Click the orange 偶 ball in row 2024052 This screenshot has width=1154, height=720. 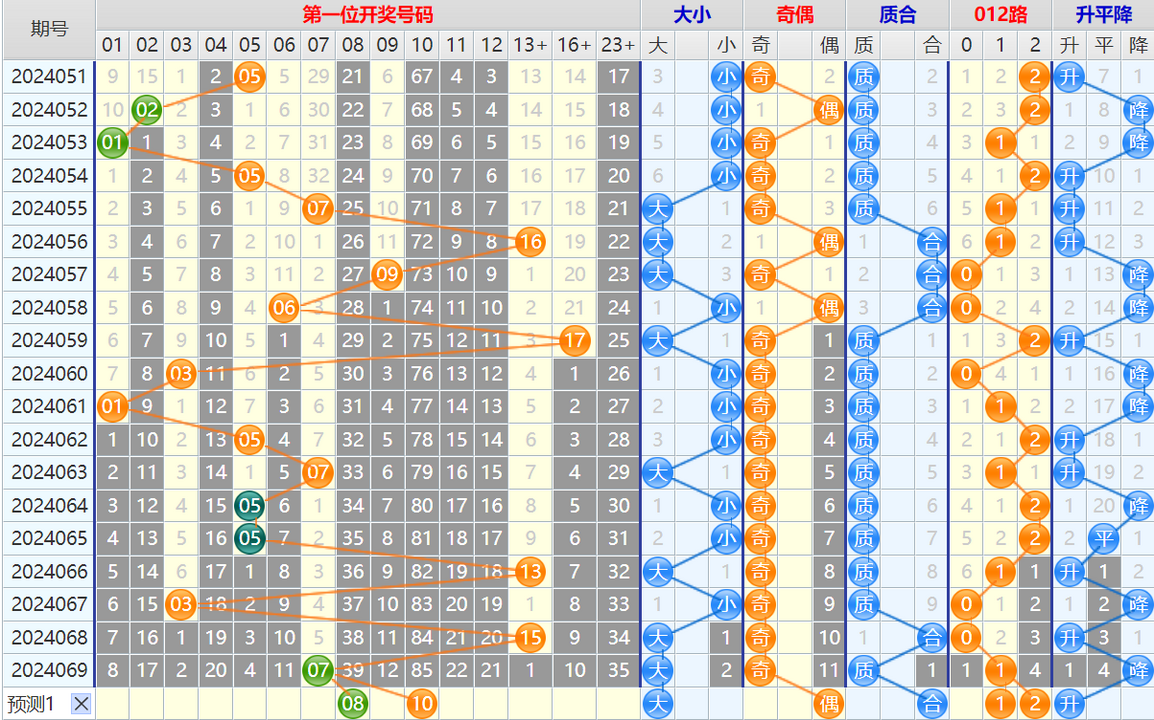click(x=829, y=110)
